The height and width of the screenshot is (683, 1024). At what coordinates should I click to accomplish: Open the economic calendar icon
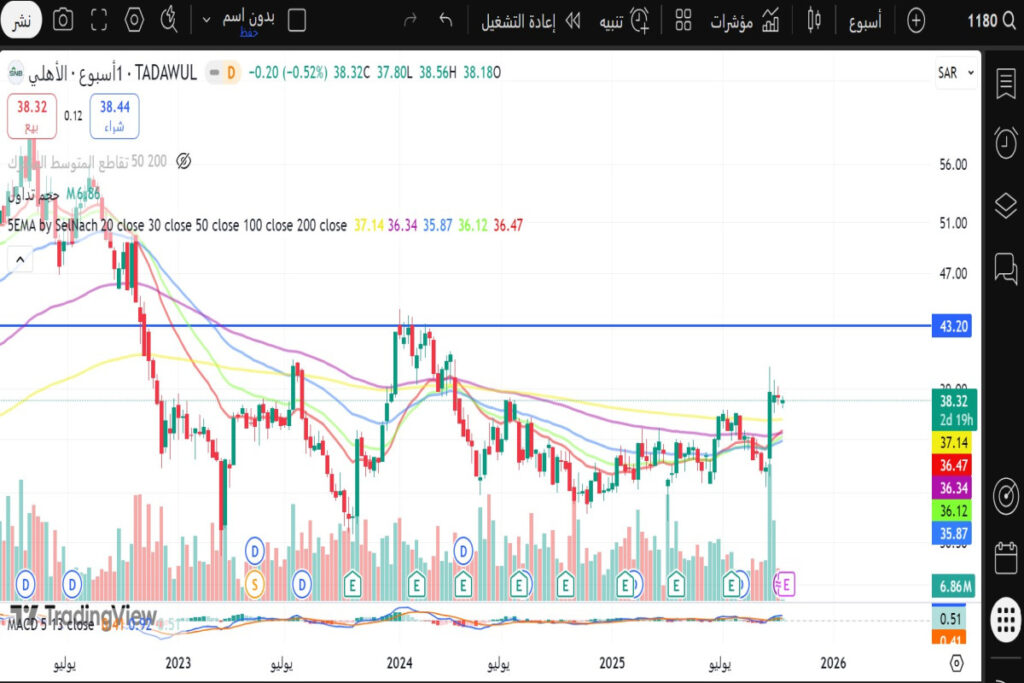coord(1005,558)
